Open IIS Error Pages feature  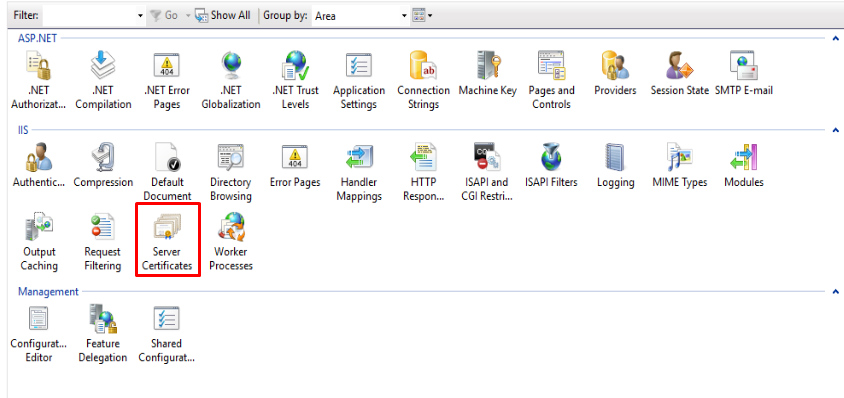pyautogui.click(x=295, y=166)
